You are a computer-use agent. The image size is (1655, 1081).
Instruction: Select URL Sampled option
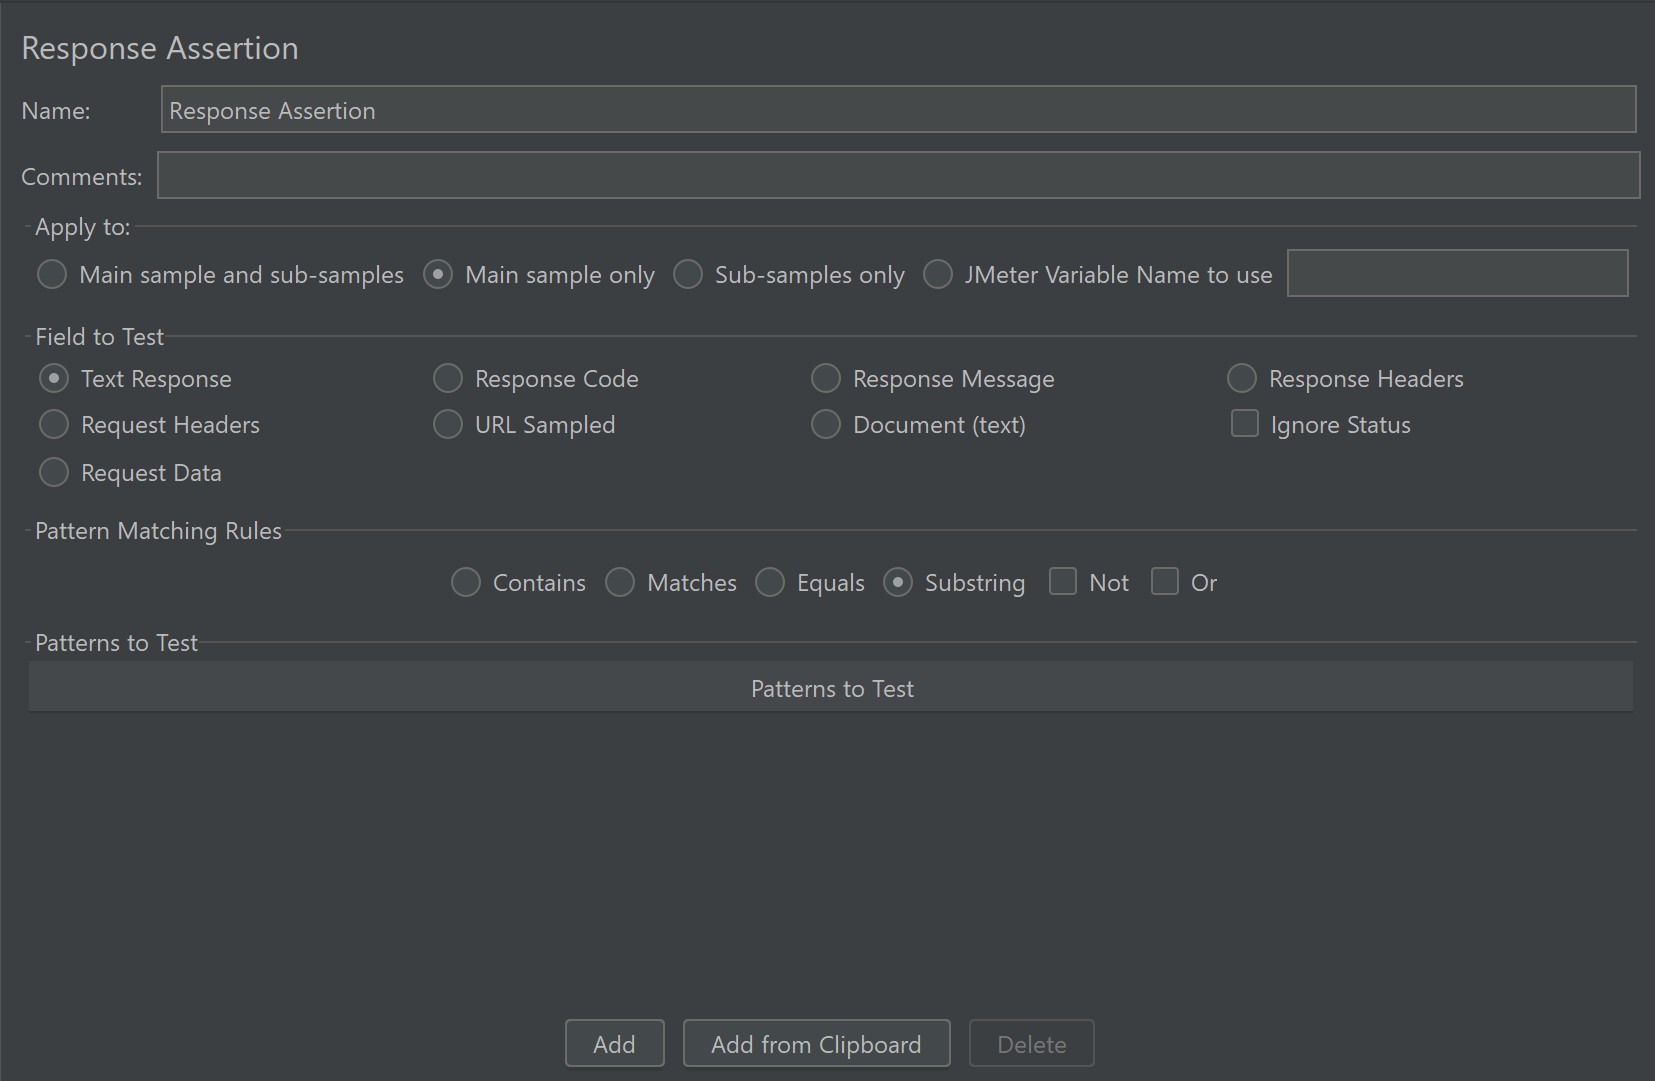[448, 424]
